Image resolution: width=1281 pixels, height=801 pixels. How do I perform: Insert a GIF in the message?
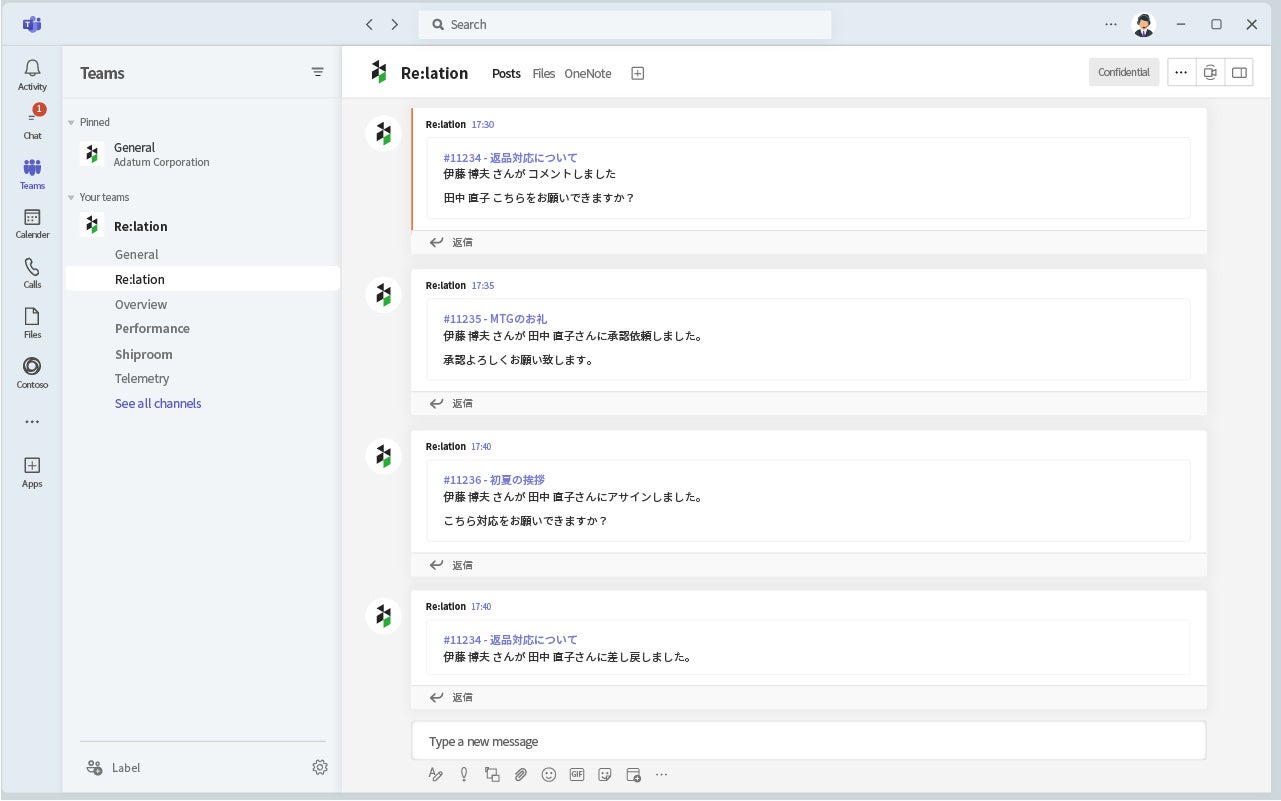click(576, 774)
